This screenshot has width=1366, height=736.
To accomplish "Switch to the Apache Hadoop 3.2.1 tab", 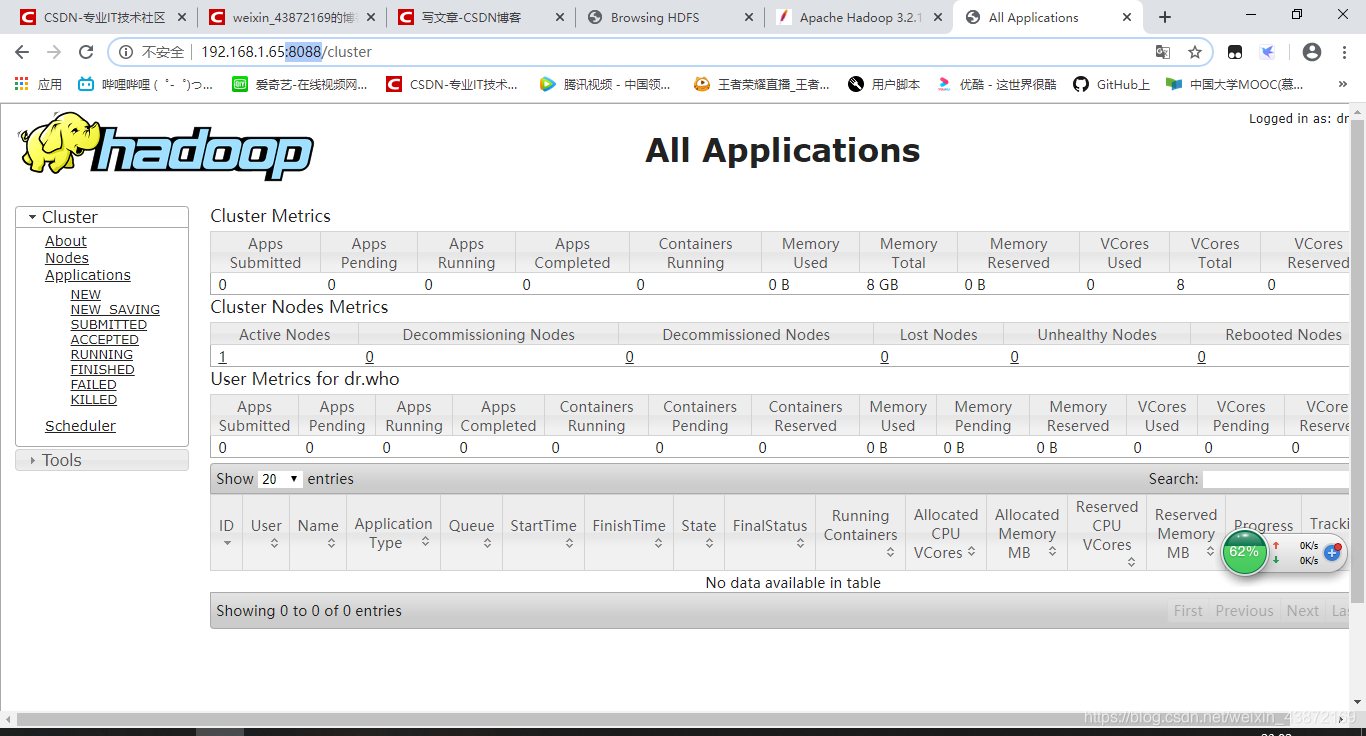I will pyautogui.click(x=860, y=17).
